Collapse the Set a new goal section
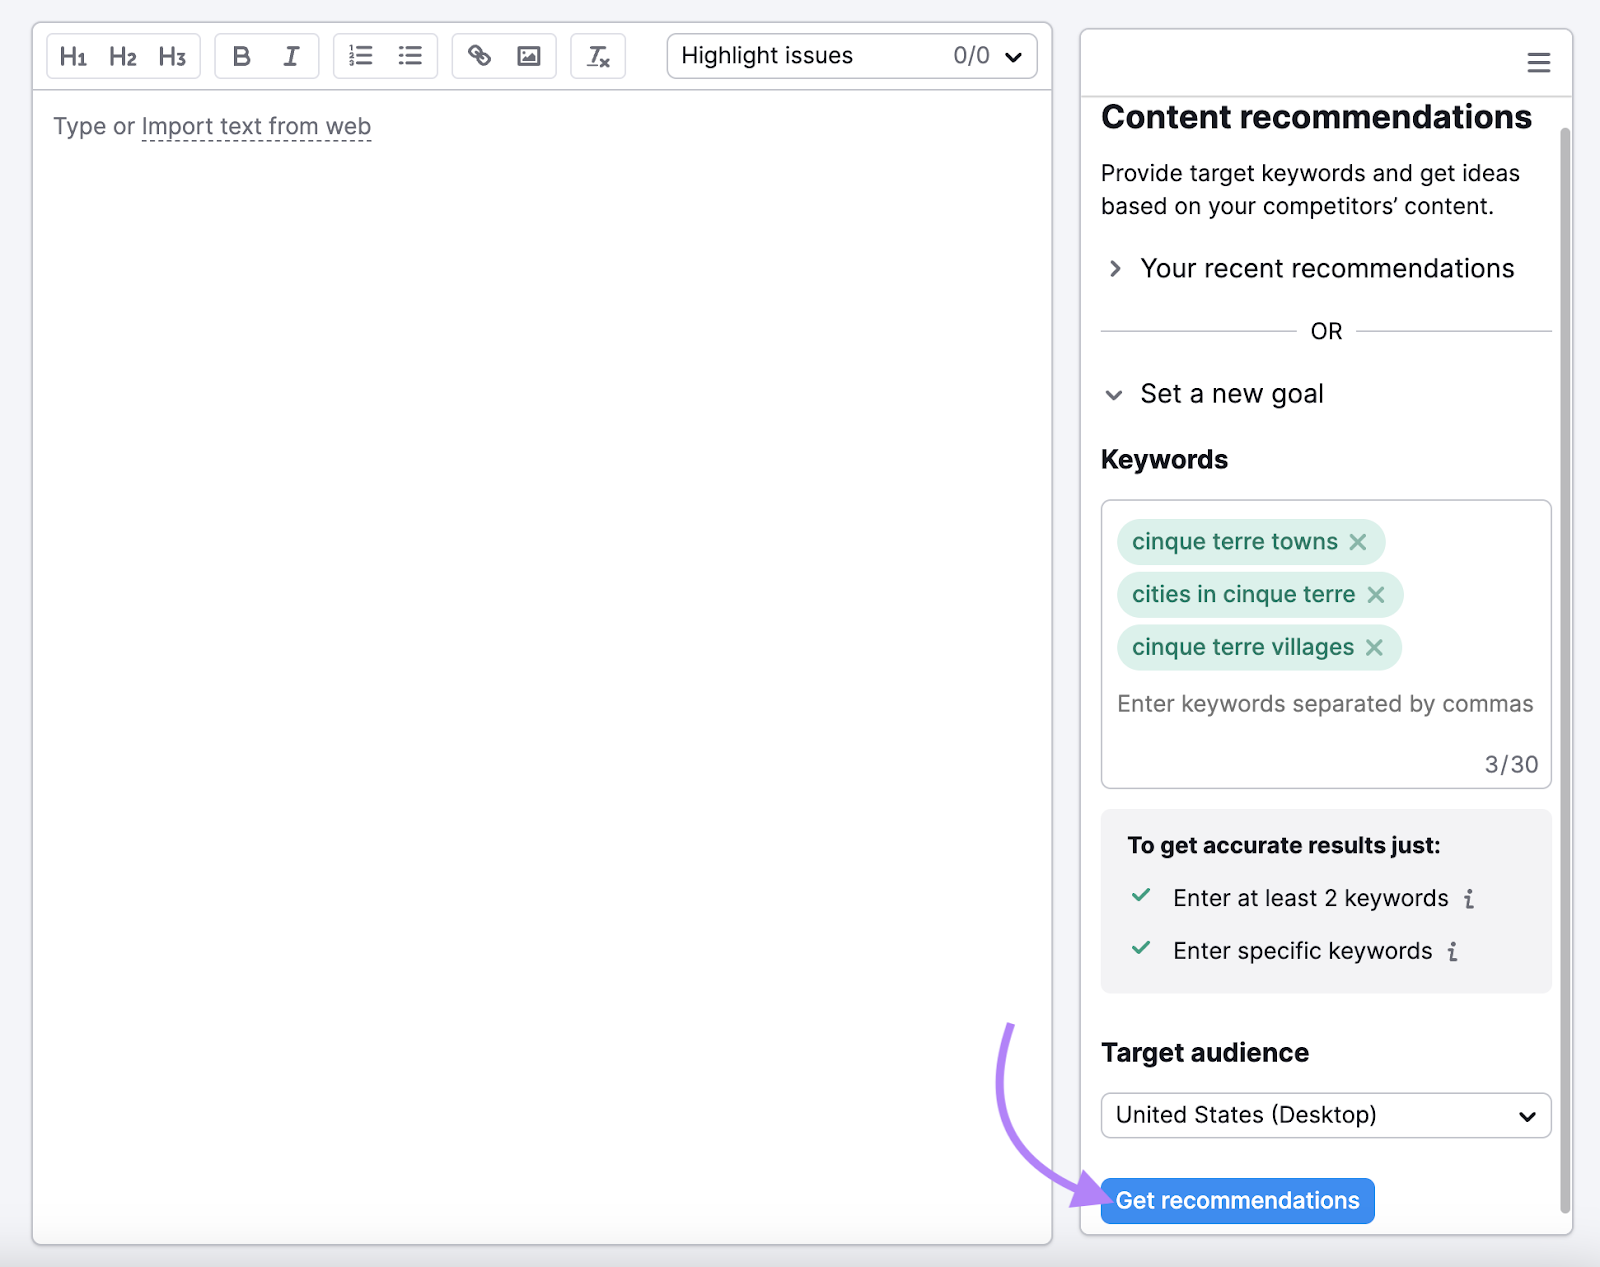 tap(1231, 393)
